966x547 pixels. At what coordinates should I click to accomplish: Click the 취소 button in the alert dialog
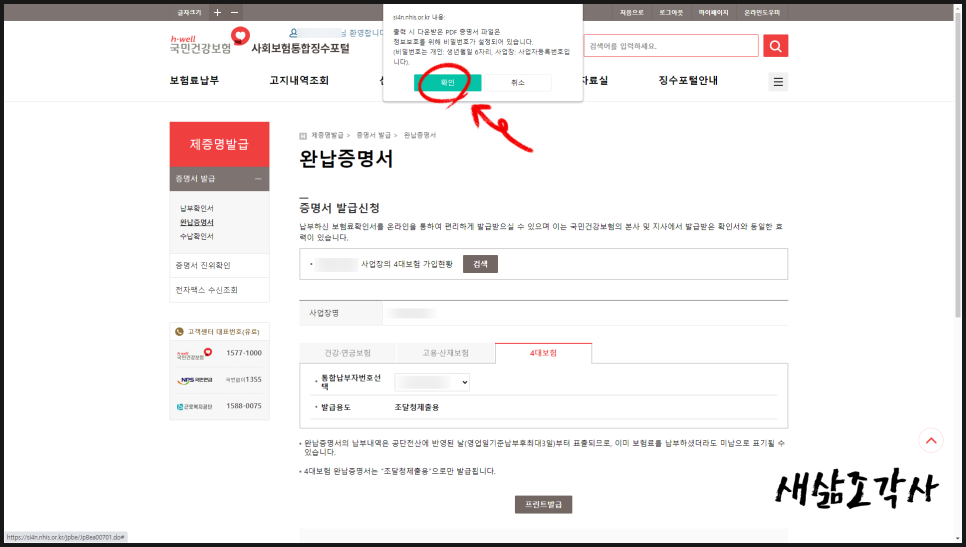coord(518,83)
